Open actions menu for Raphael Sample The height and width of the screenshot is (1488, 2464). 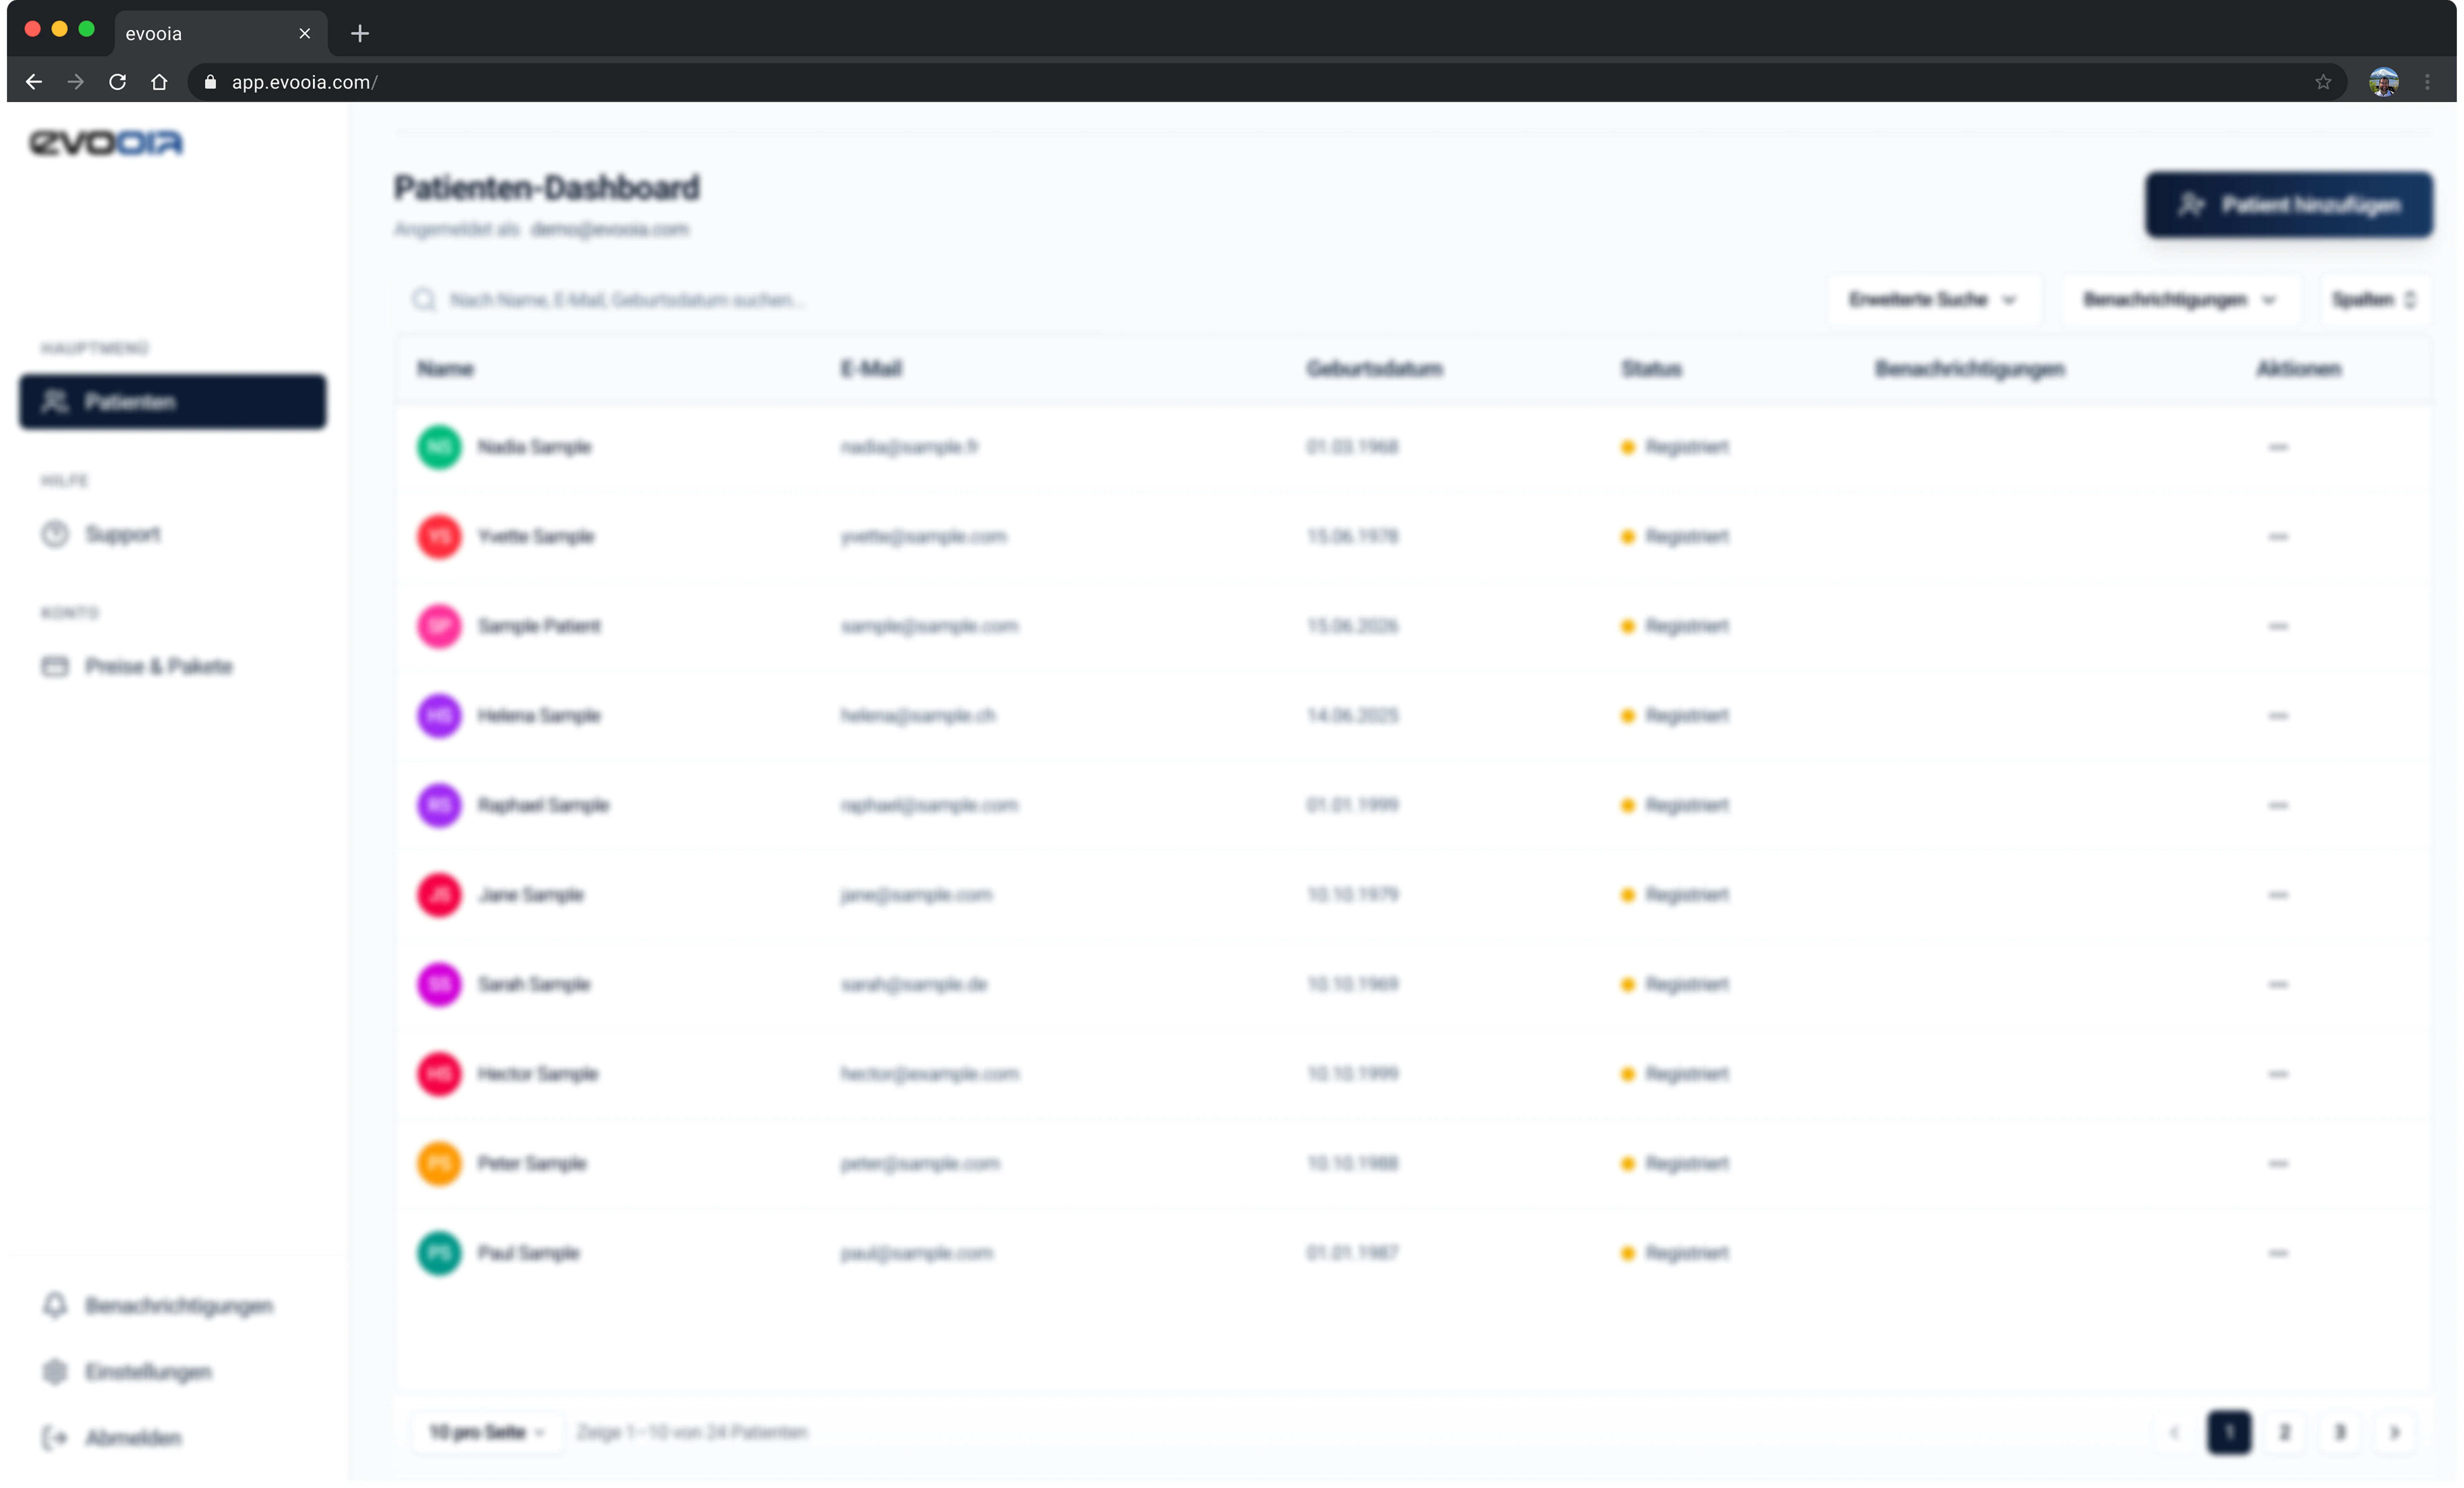[2278, 805]
